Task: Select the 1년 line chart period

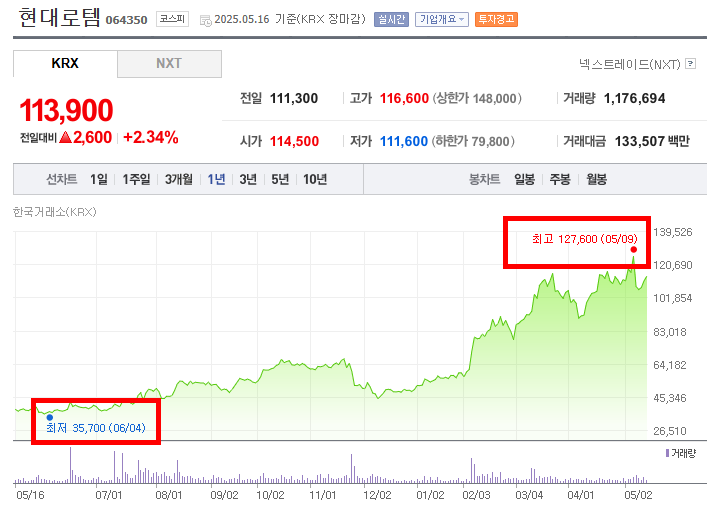Action: [x=216, y=179]
